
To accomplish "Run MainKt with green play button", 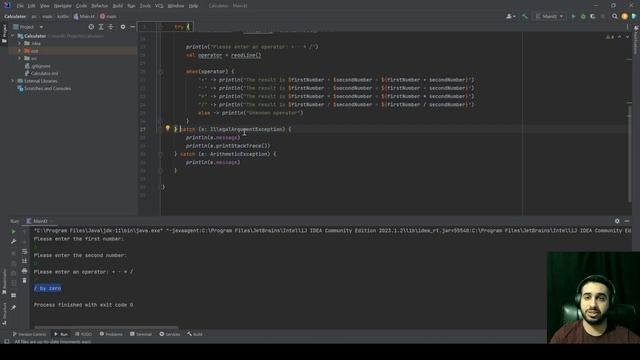I will (573, 16).
